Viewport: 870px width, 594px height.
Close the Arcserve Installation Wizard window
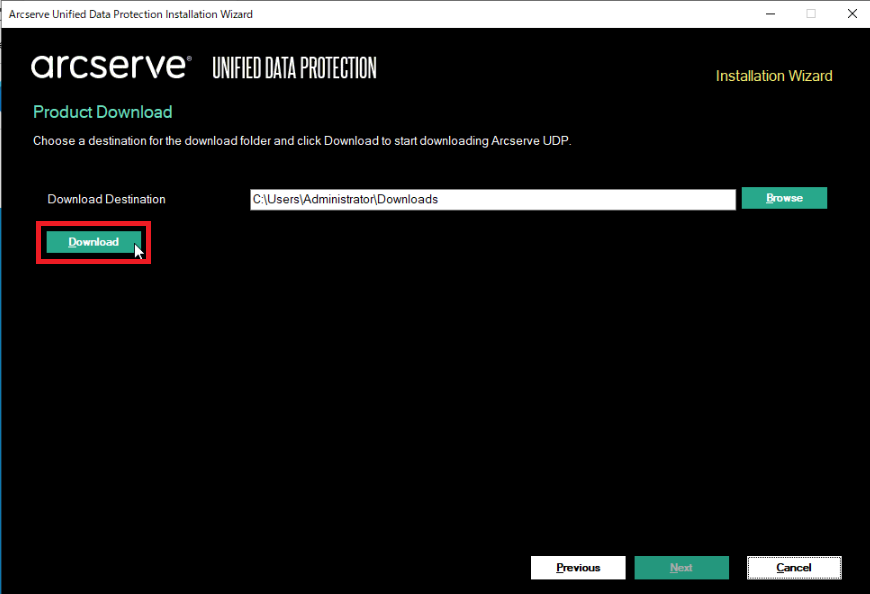point(852,14)
